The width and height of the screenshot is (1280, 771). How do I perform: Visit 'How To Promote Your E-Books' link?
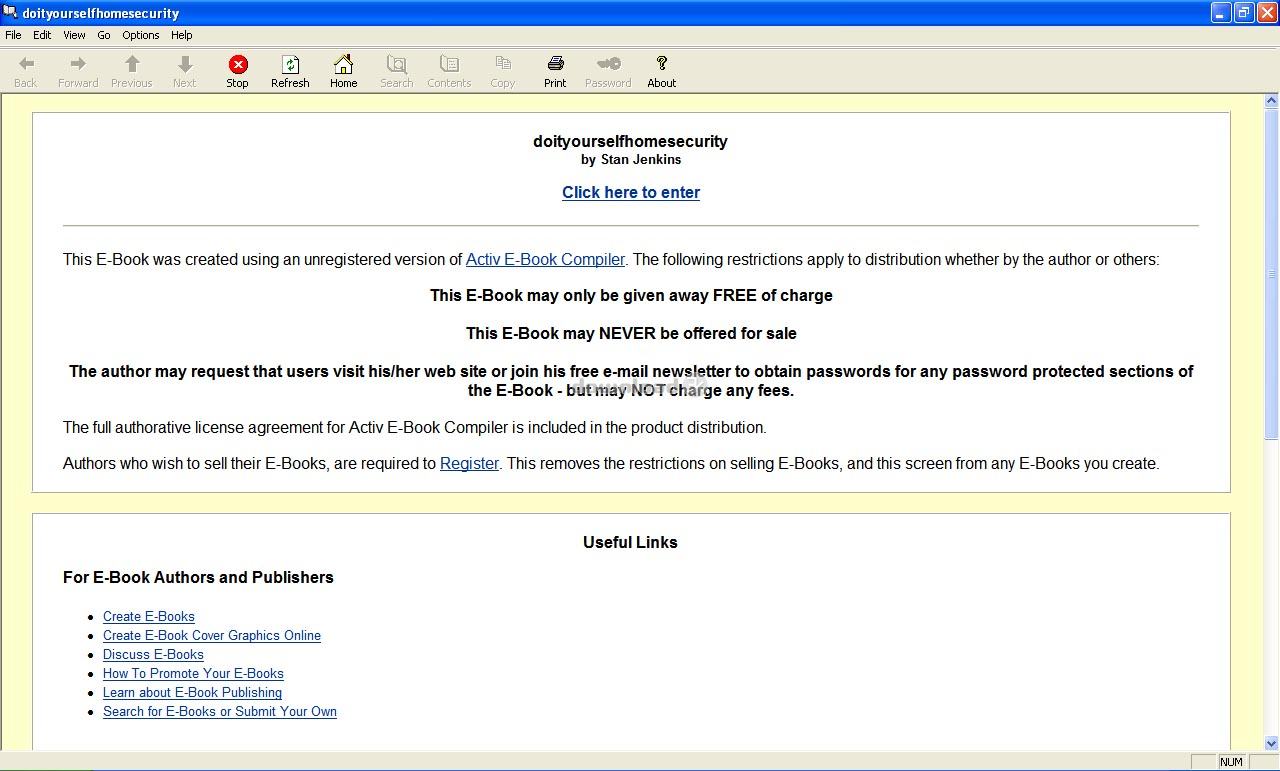point(193,674)
